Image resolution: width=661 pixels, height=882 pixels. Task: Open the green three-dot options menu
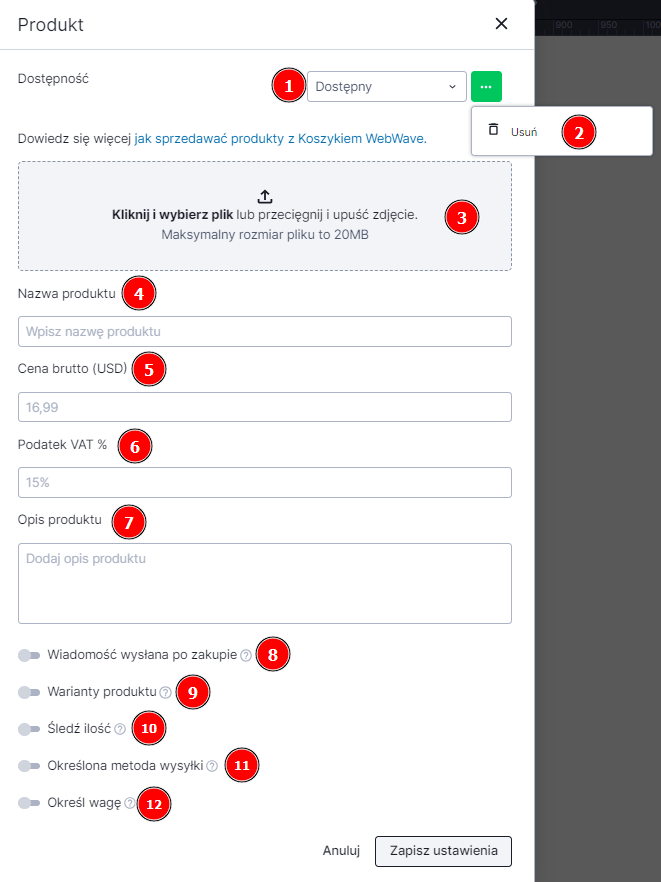[x=486, y=87]
